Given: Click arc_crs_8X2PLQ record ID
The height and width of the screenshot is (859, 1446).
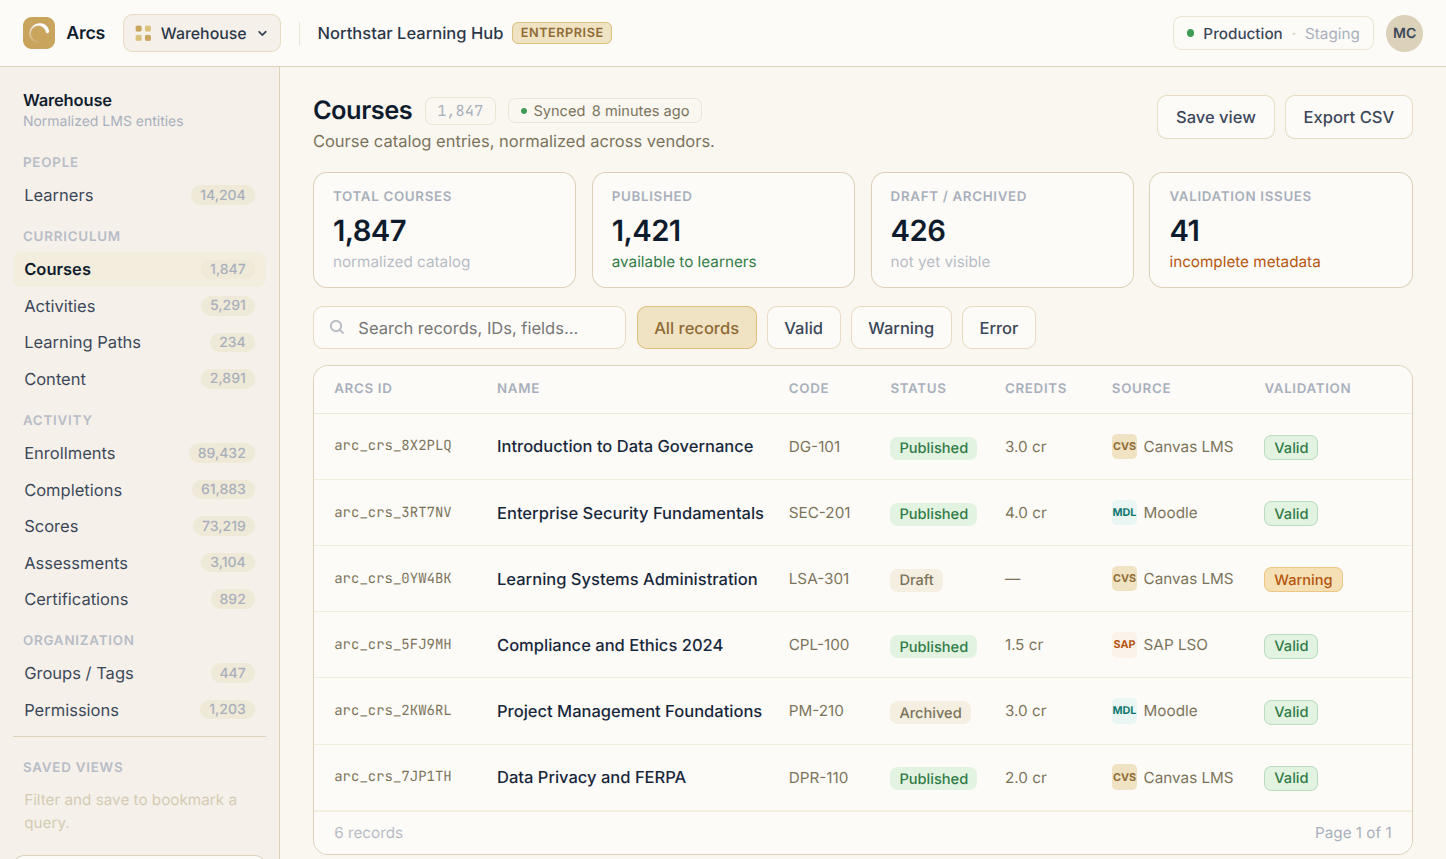Looking at the screenshot, I should [x=393, y=446].
